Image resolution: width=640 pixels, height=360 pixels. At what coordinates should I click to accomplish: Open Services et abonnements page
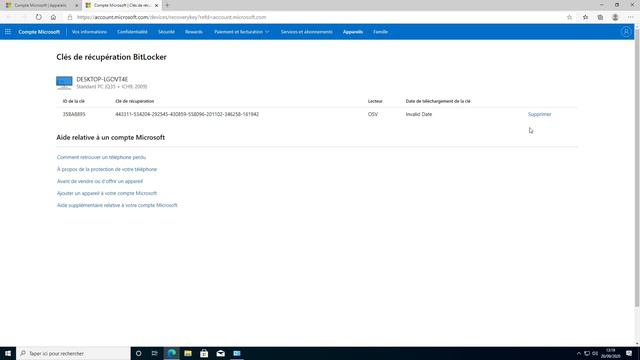coord(307,32)
